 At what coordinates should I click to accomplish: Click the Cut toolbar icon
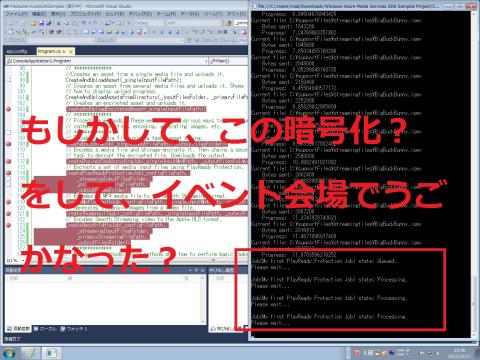click(x=59, y=23)
